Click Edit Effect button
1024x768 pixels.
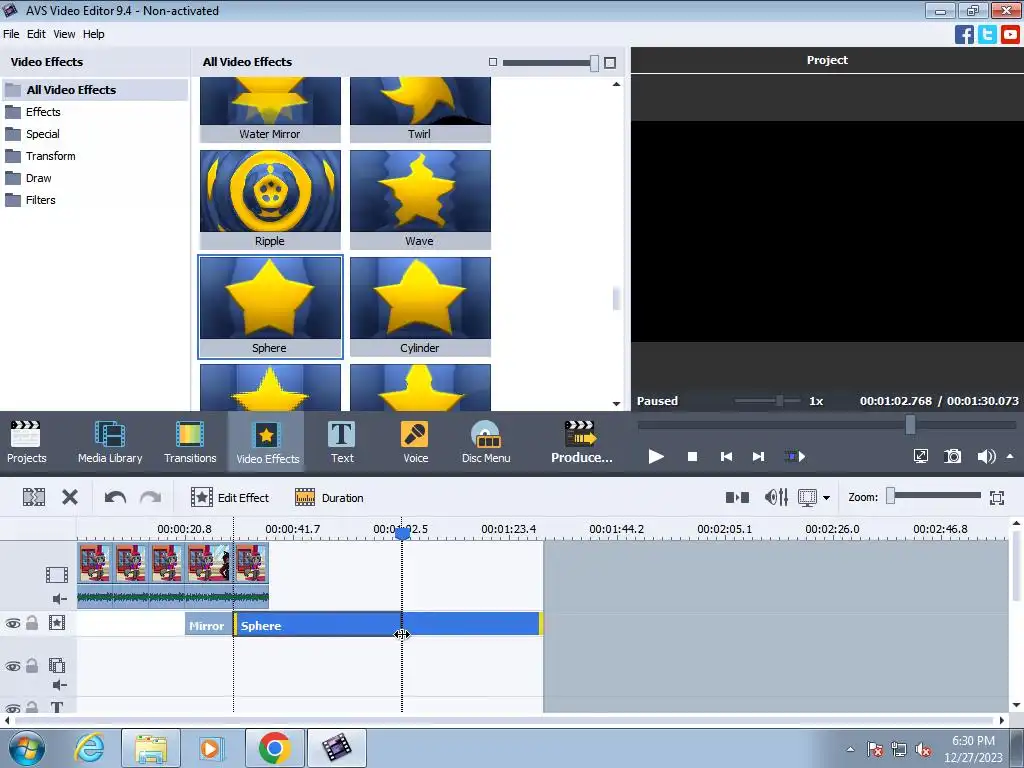(x=230, y=498)
